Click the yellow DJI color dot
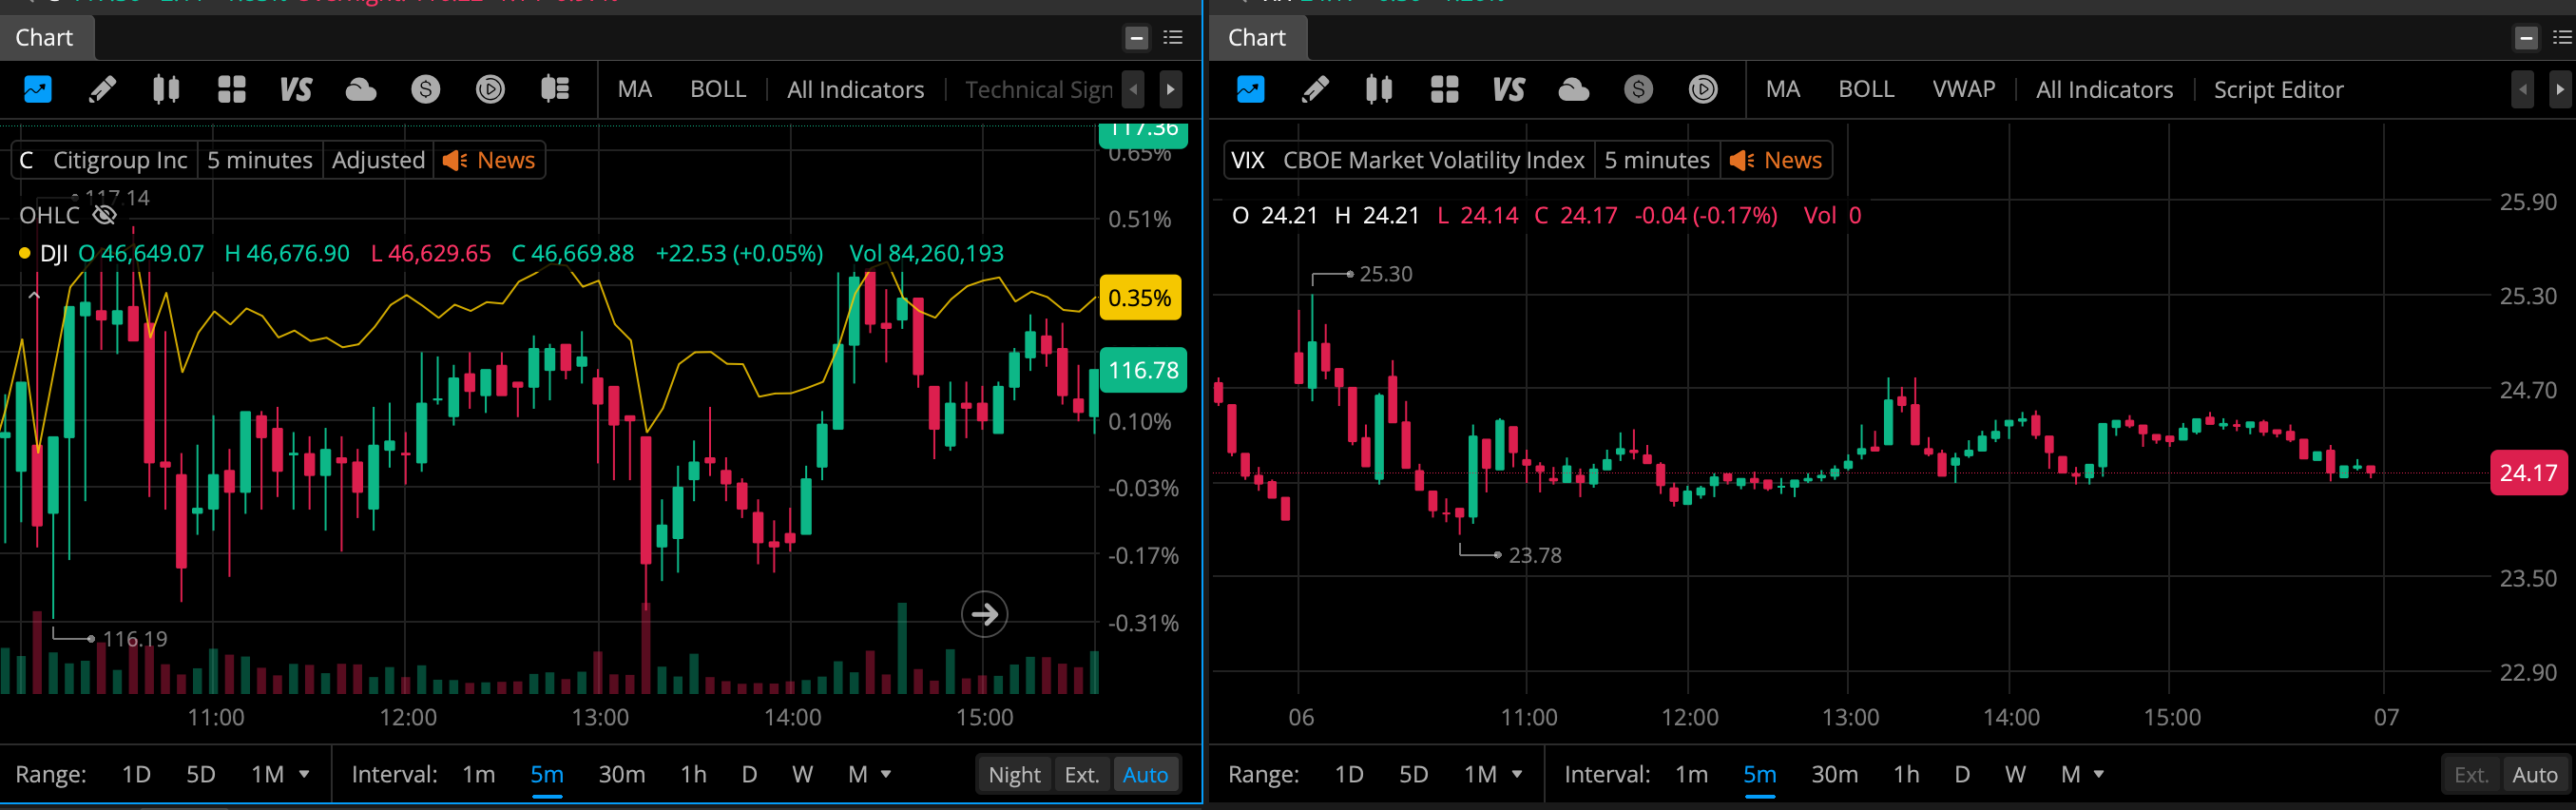 [25, 253]
